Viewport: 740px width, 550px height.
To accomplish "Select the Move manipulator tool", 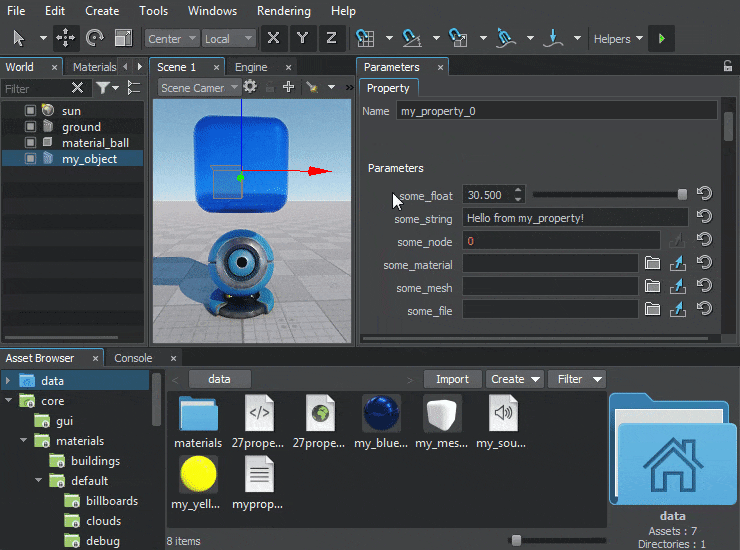I will click(x=66, y=38).
